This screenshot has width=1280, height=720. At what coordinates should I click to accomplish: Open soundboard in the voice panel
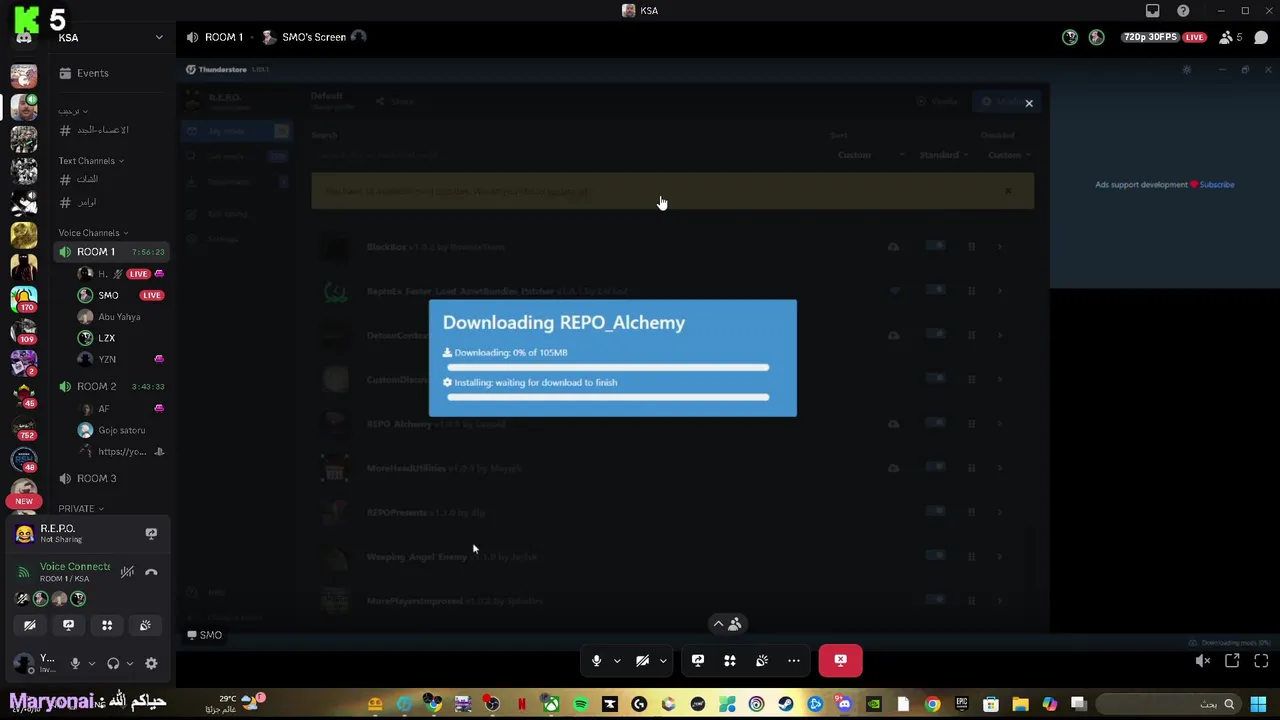(145, 626)
